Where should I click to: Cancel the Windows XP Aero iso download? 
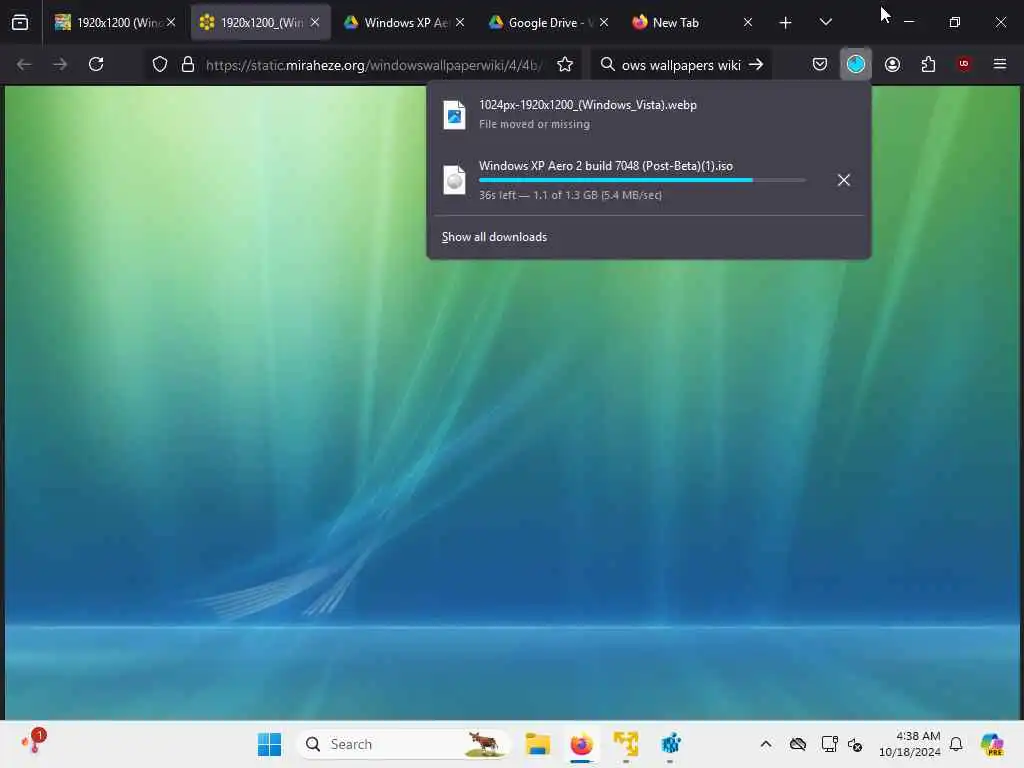(x=844, y=180)
